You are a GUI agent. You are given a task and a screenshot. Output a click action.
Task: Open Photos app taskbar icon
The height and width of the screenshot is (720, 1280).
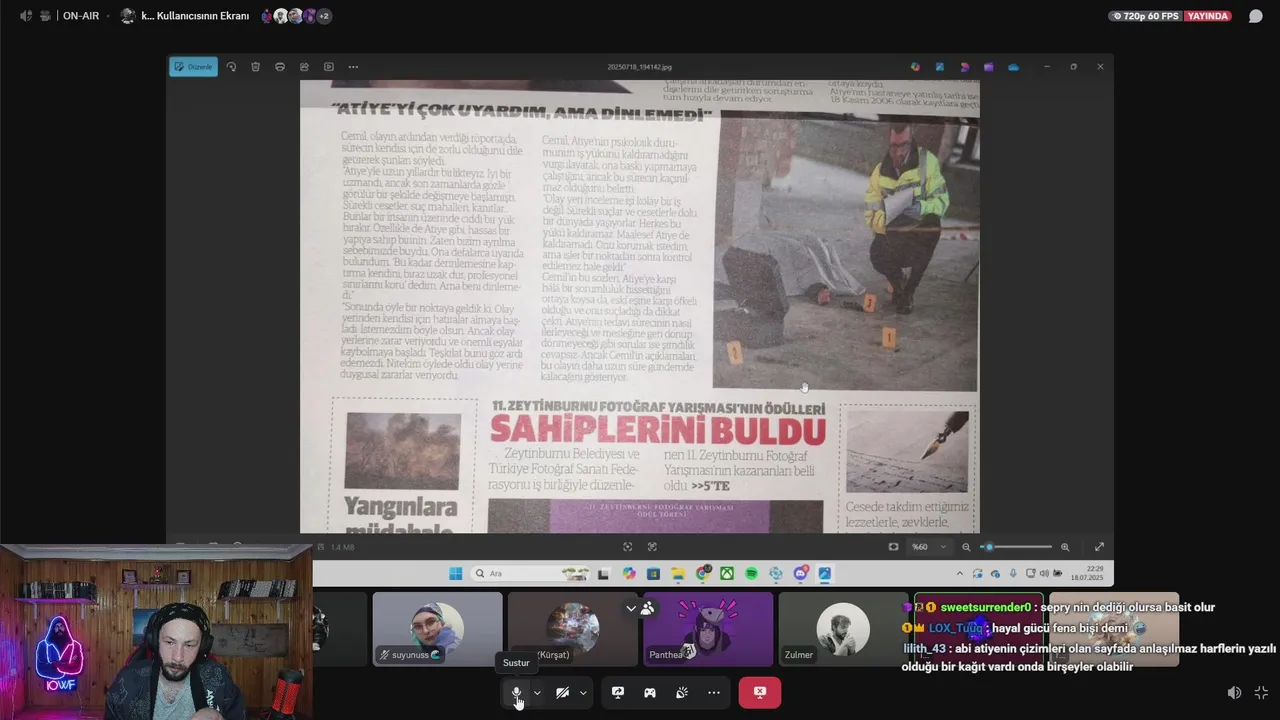tap(825, 573)
